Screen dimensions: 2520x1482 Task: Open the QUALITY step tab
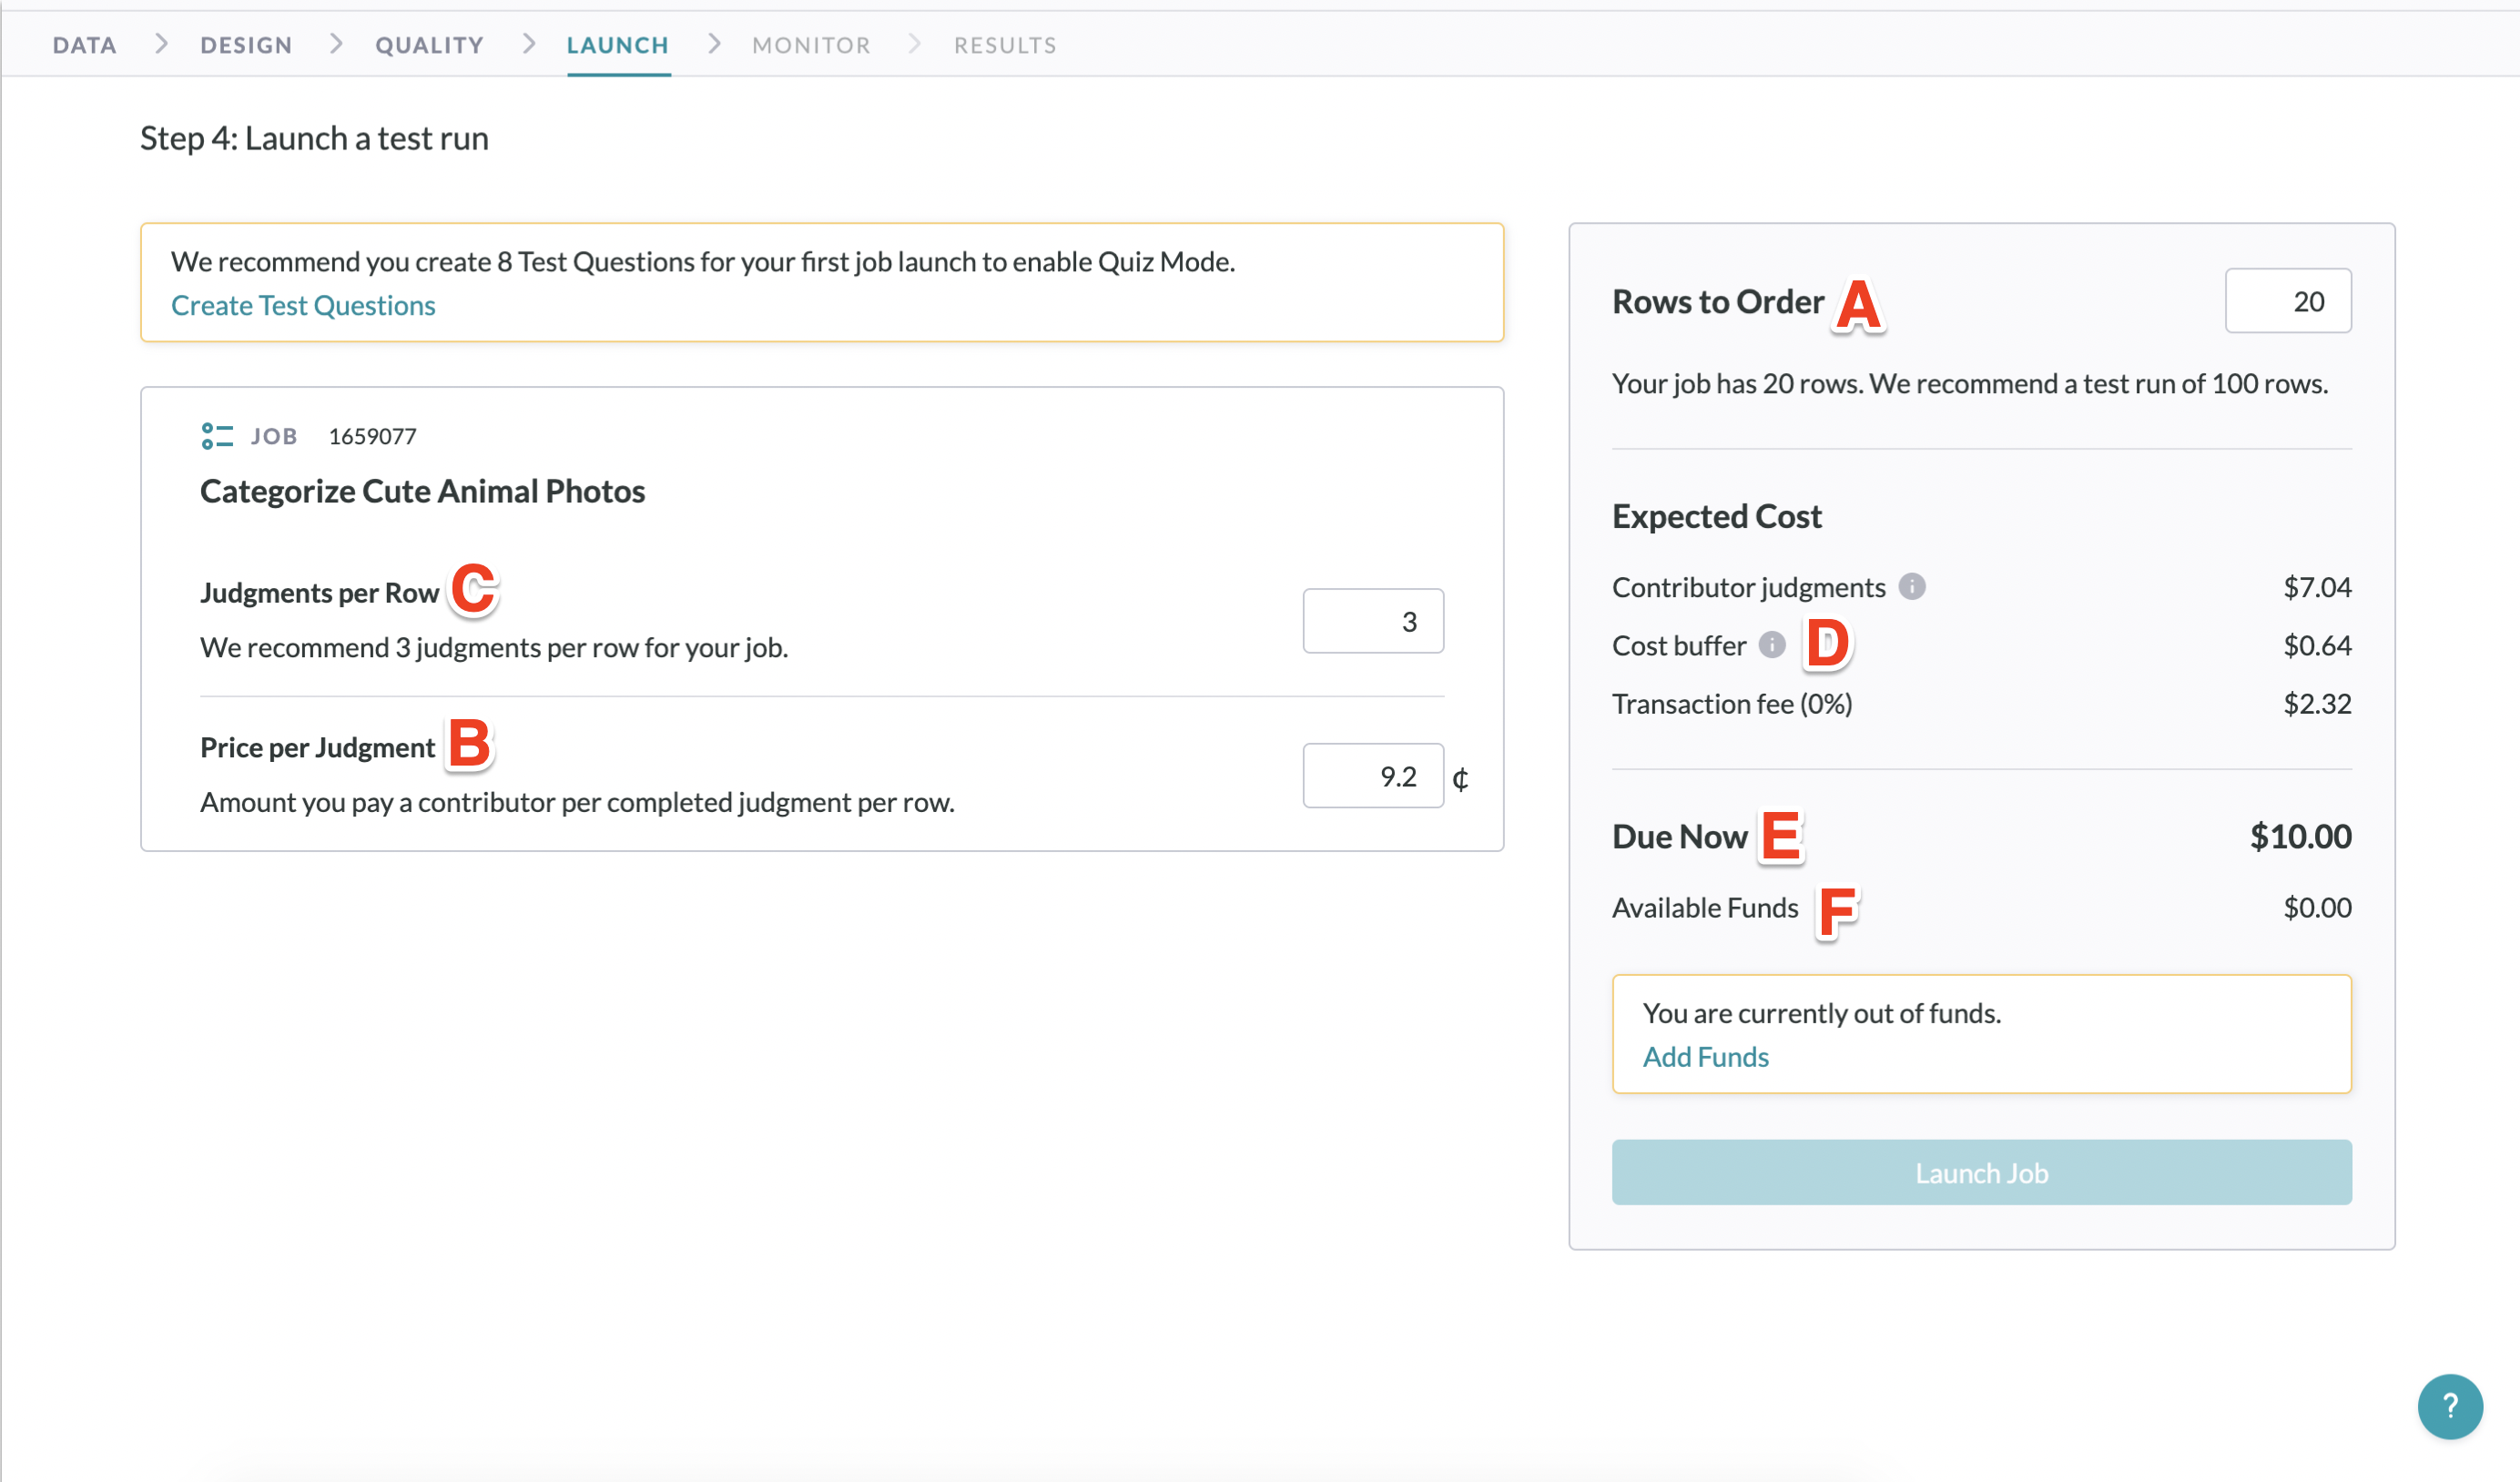[429, 45]
